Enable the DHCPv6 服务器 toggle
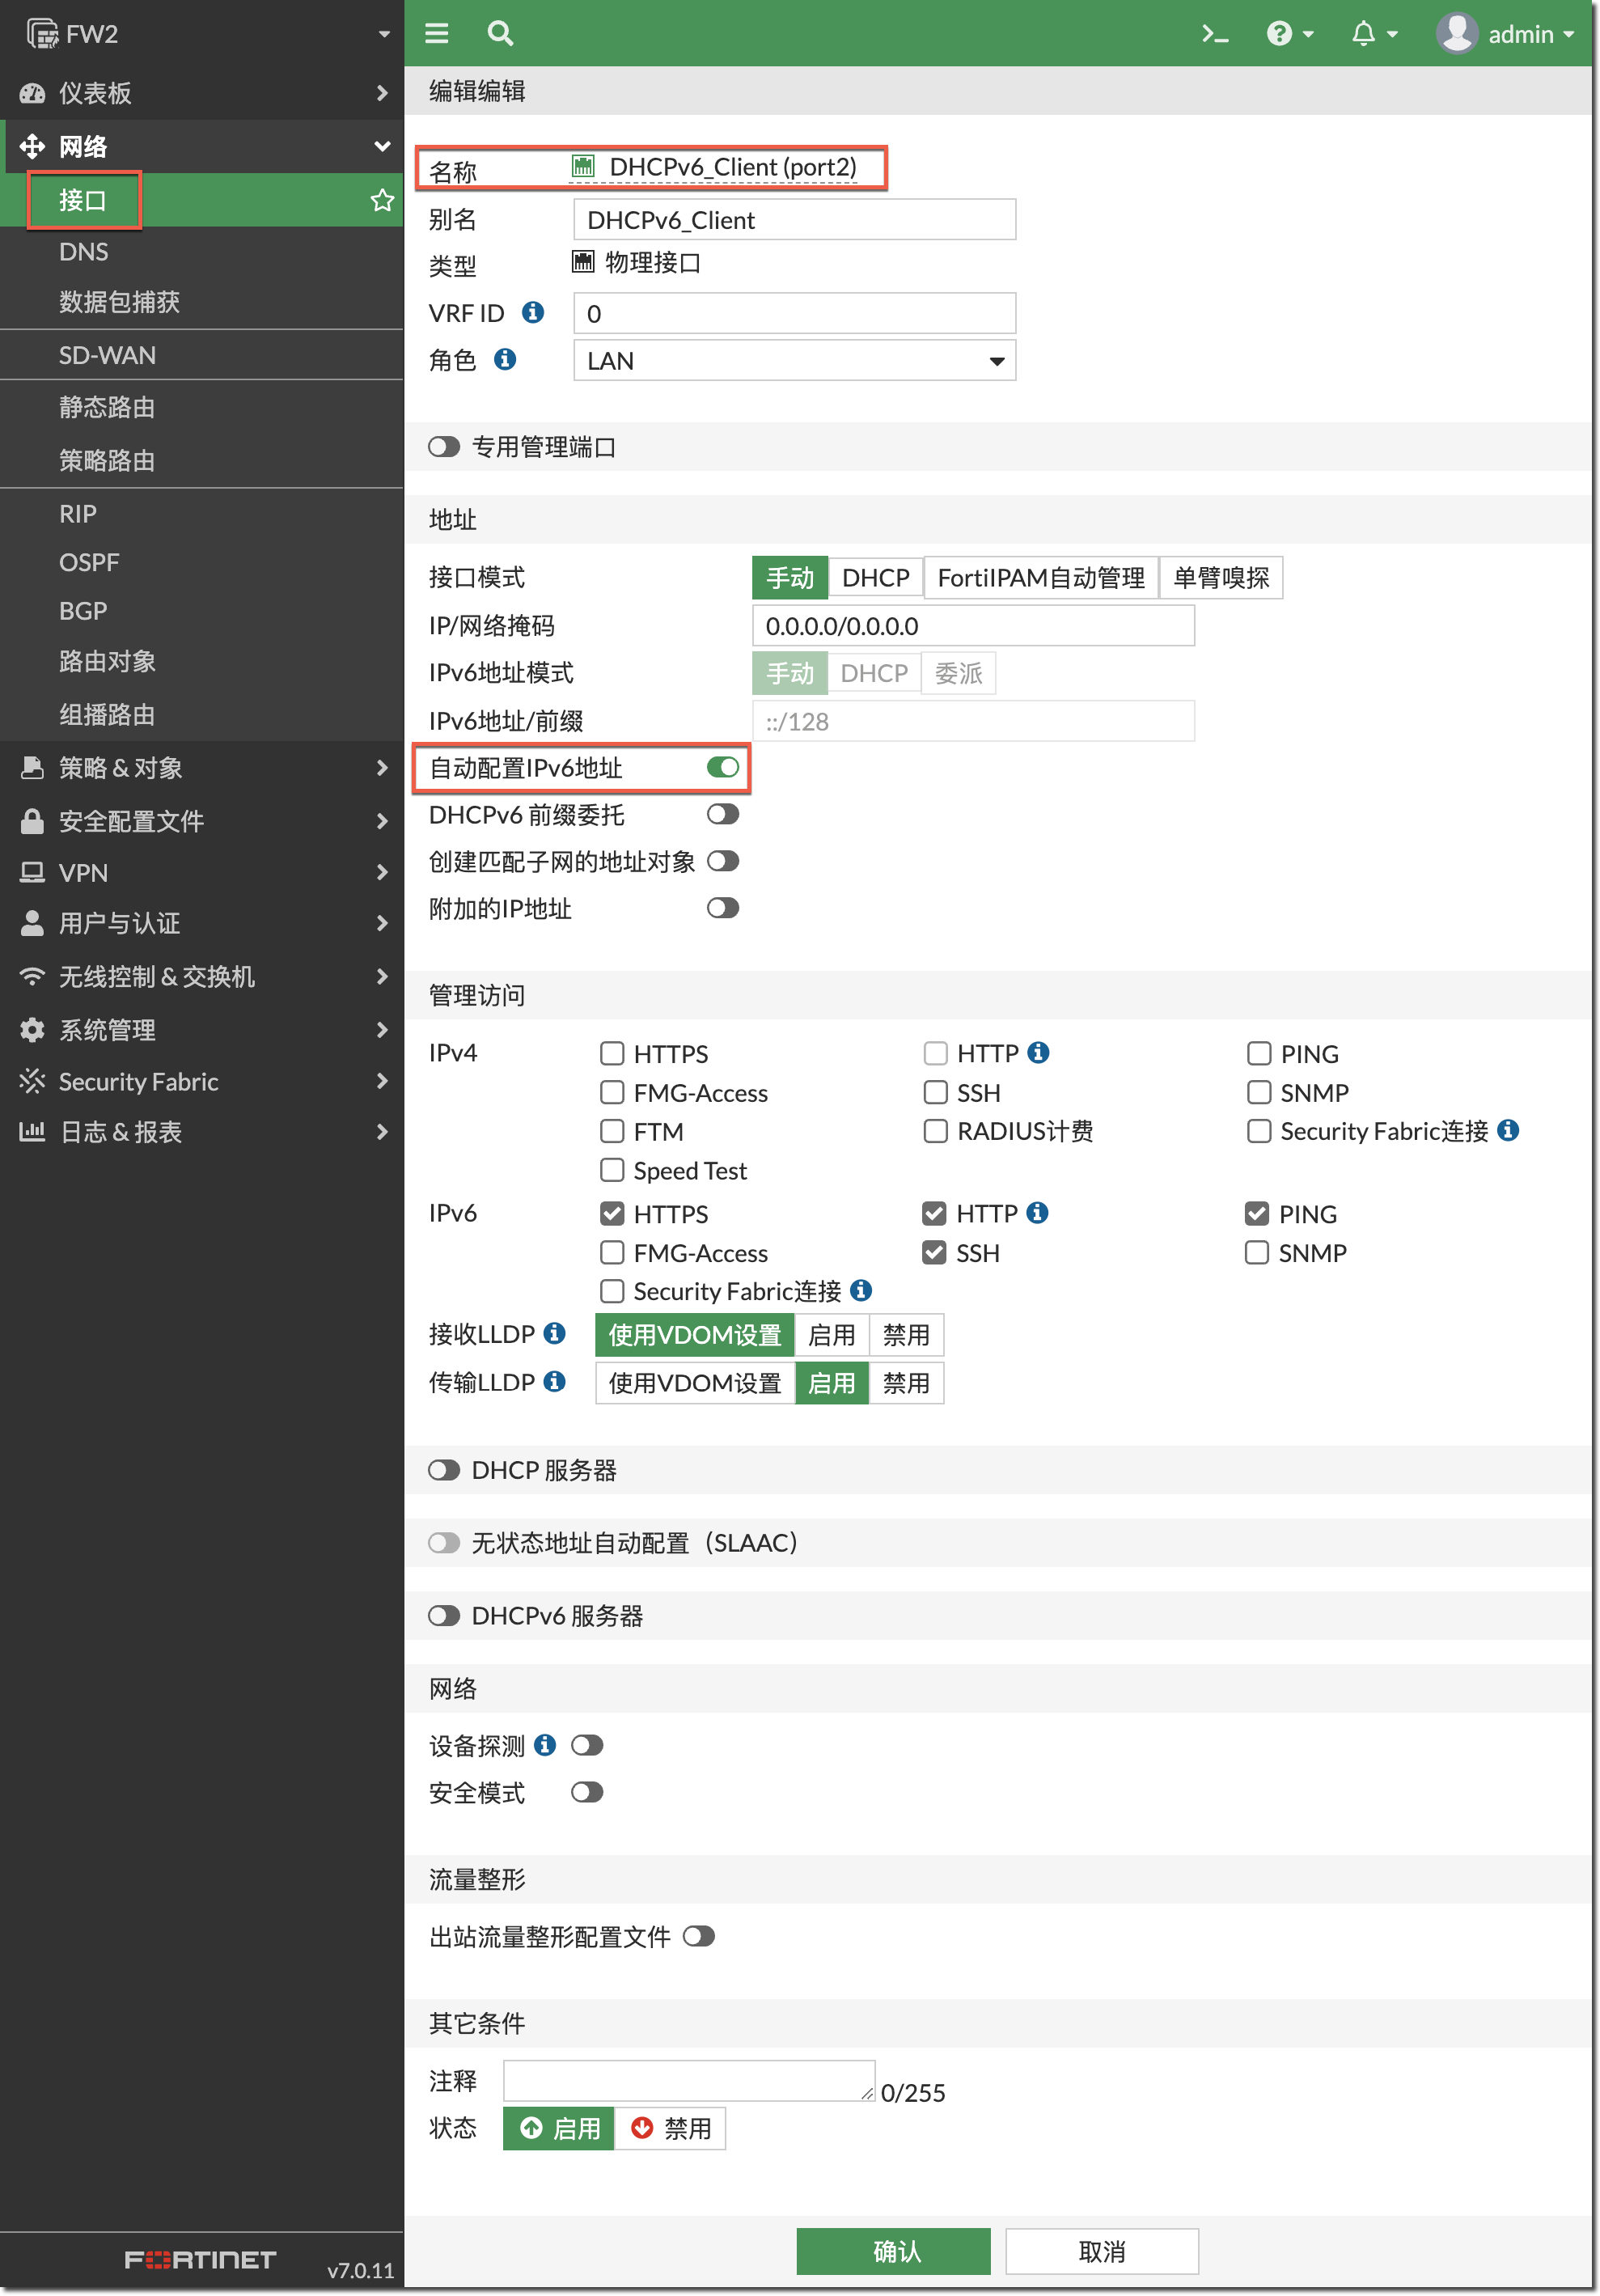This screenshot has height=2296, width=1600. click(x=443, y=1616)
